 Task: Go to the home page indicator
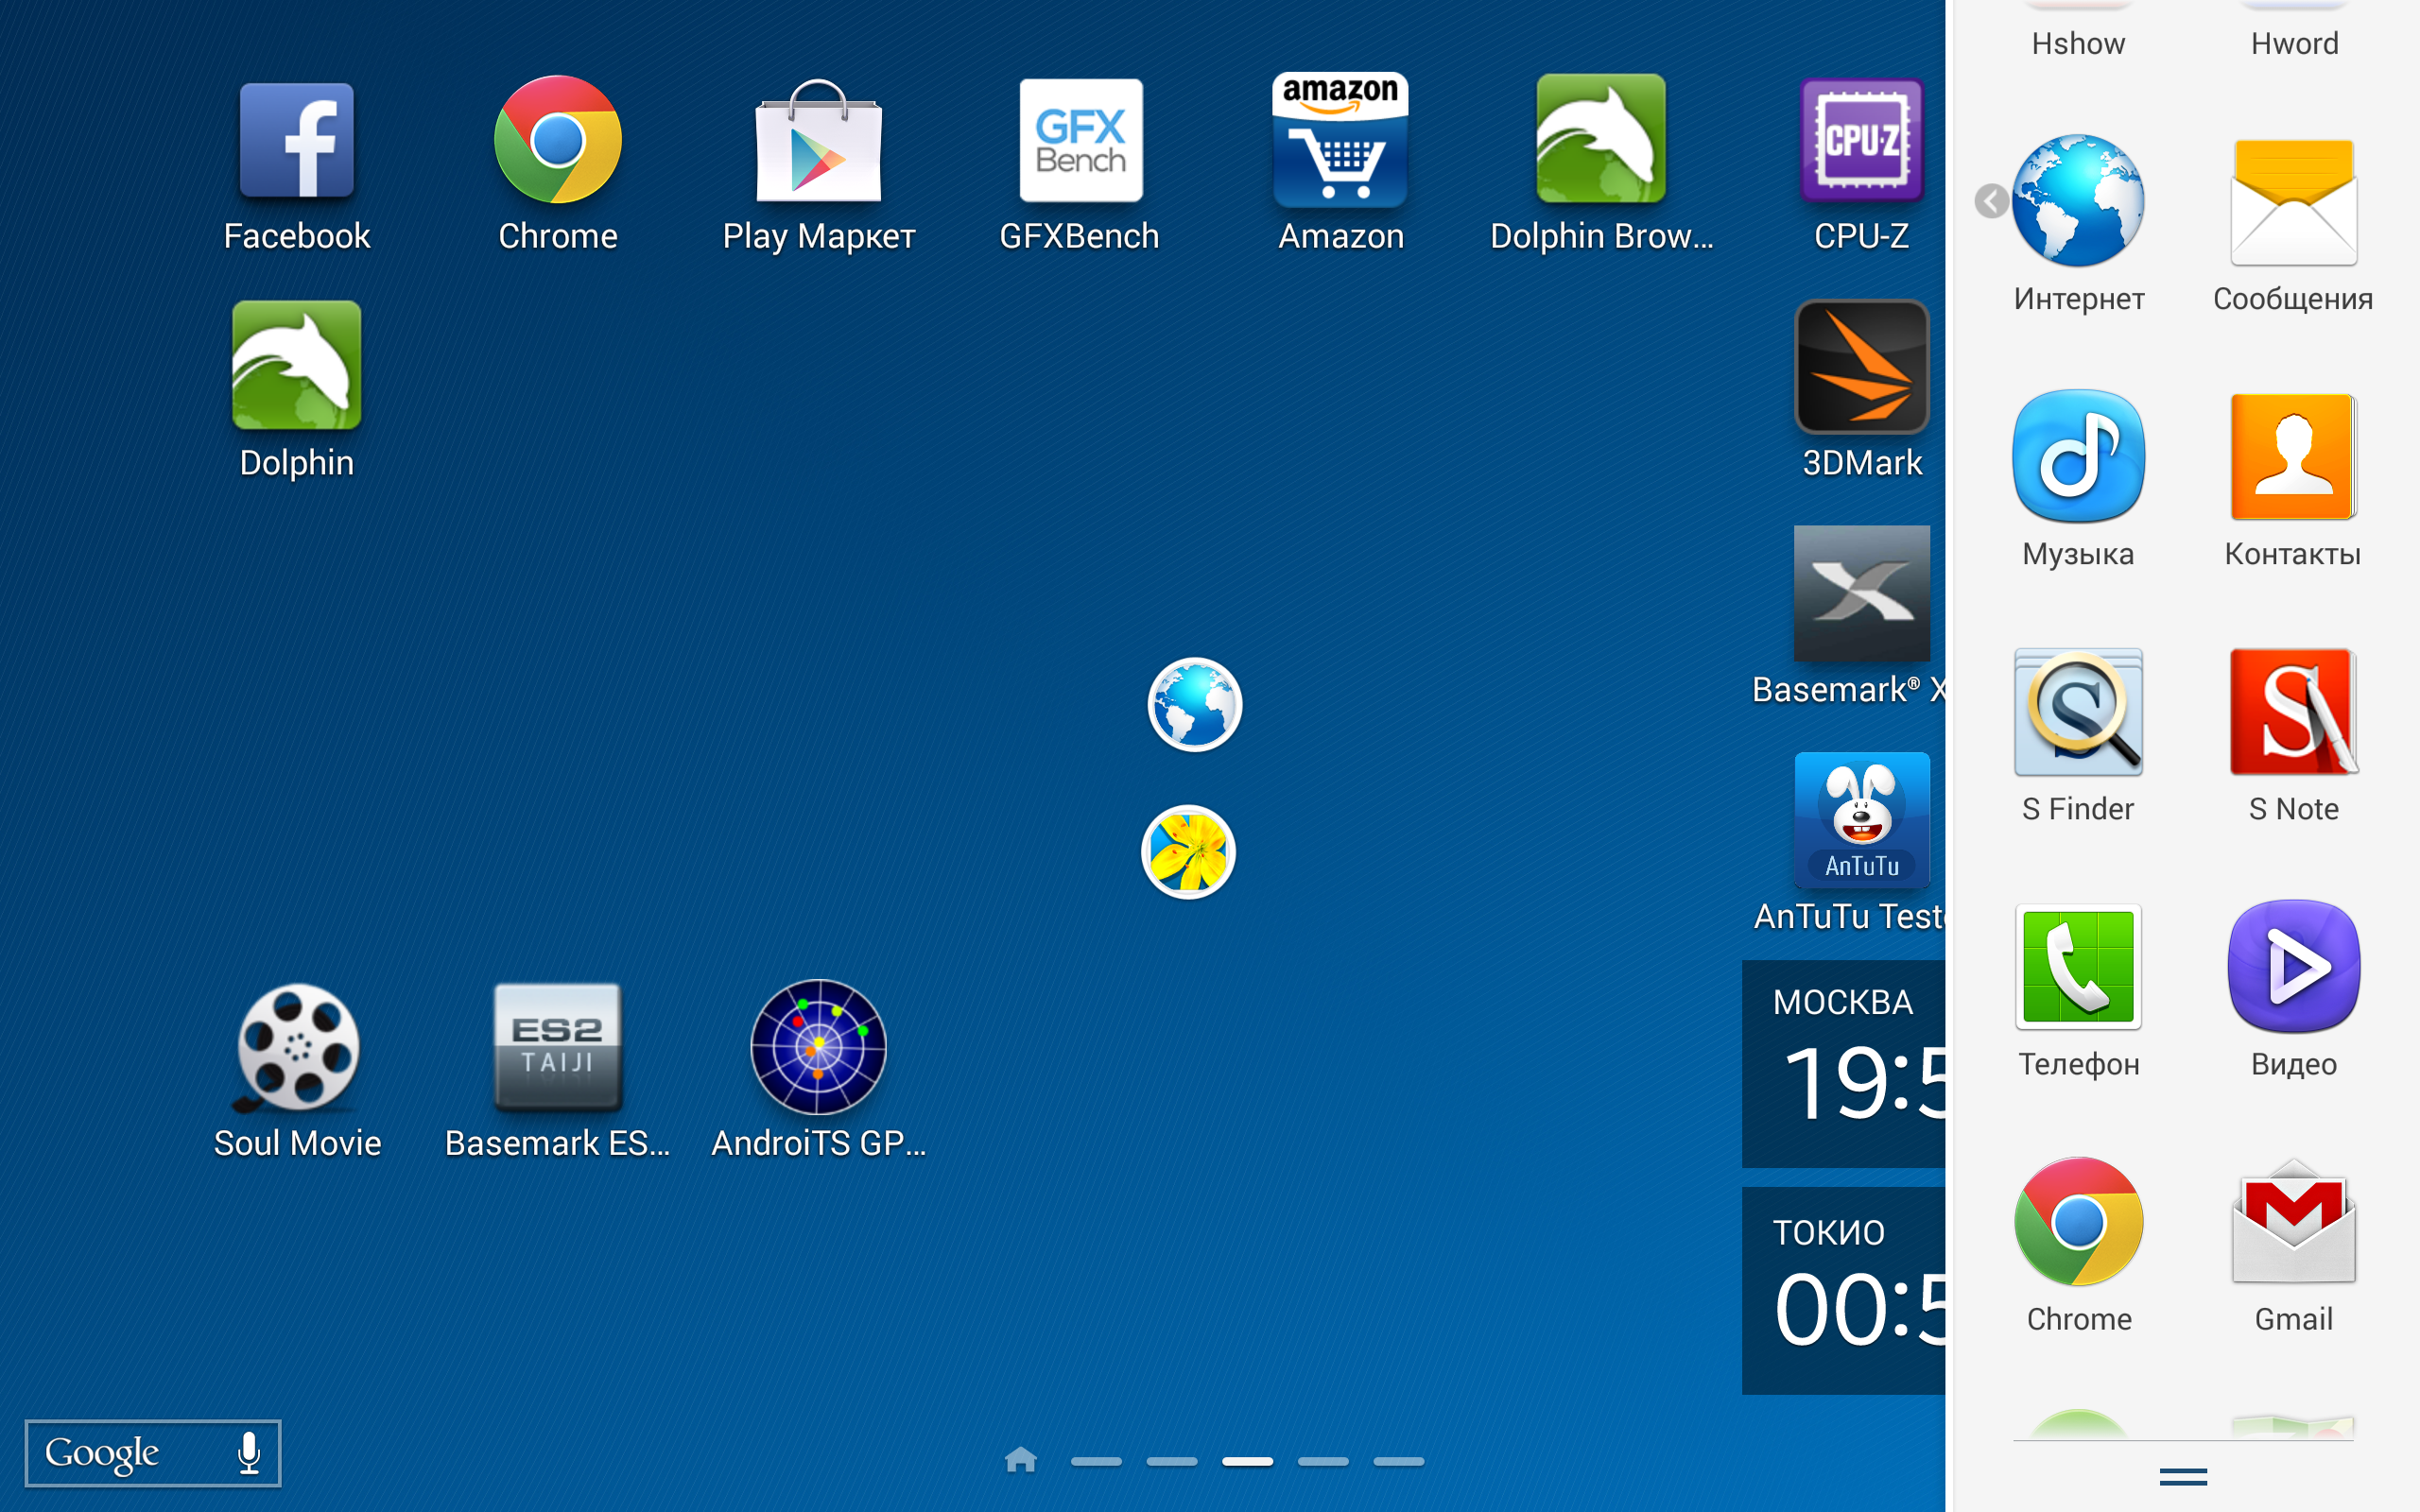coord(1020,1460)
